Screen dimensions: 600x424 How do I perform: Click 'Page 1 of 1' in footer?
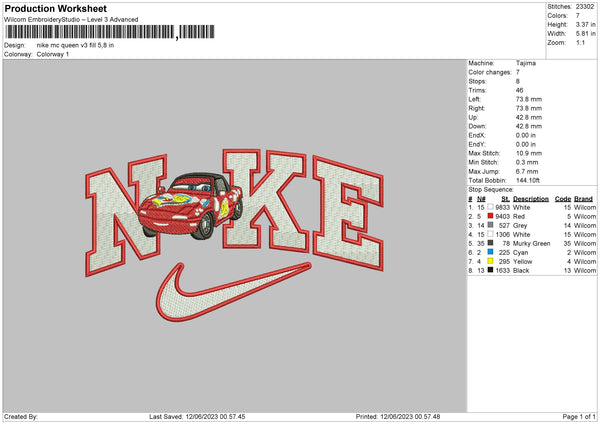[x=579, y=417]
